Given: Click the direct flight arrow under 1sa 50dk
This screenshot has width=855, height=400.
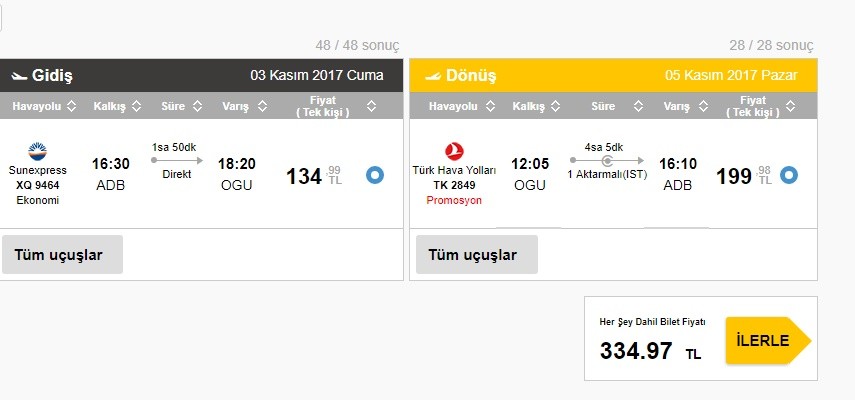Looking at the screenshot, I should 176,160.
